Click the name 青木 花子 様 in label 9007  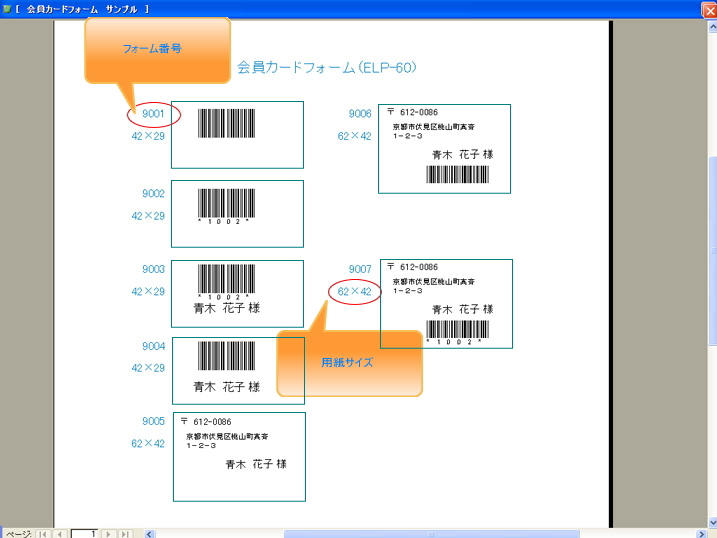pos(463,309)
